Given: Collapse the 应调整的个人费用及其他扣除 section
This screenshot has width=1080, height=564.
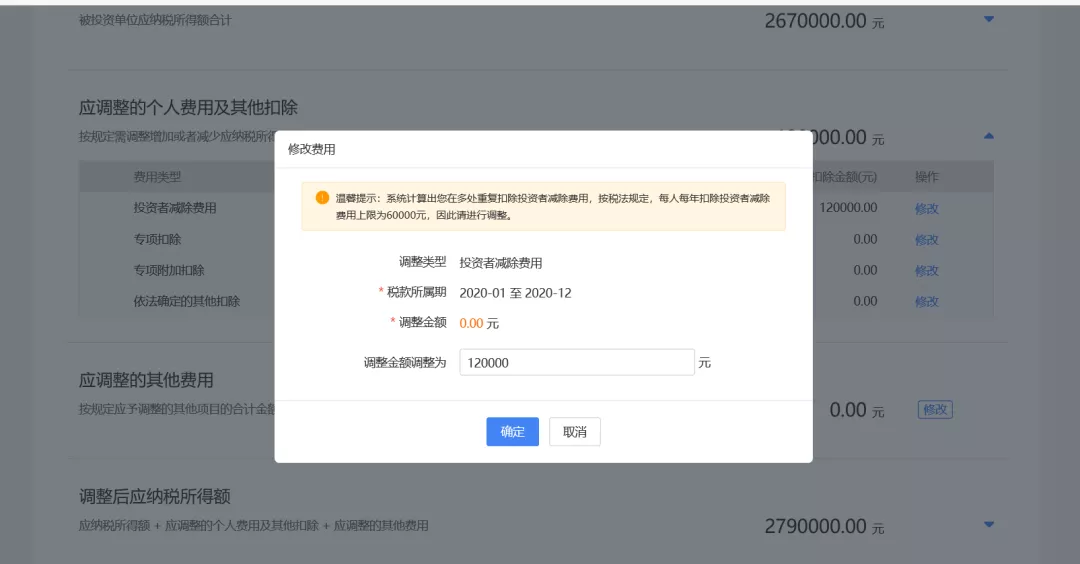Looking at the screenshot, I should coord(988,135).
